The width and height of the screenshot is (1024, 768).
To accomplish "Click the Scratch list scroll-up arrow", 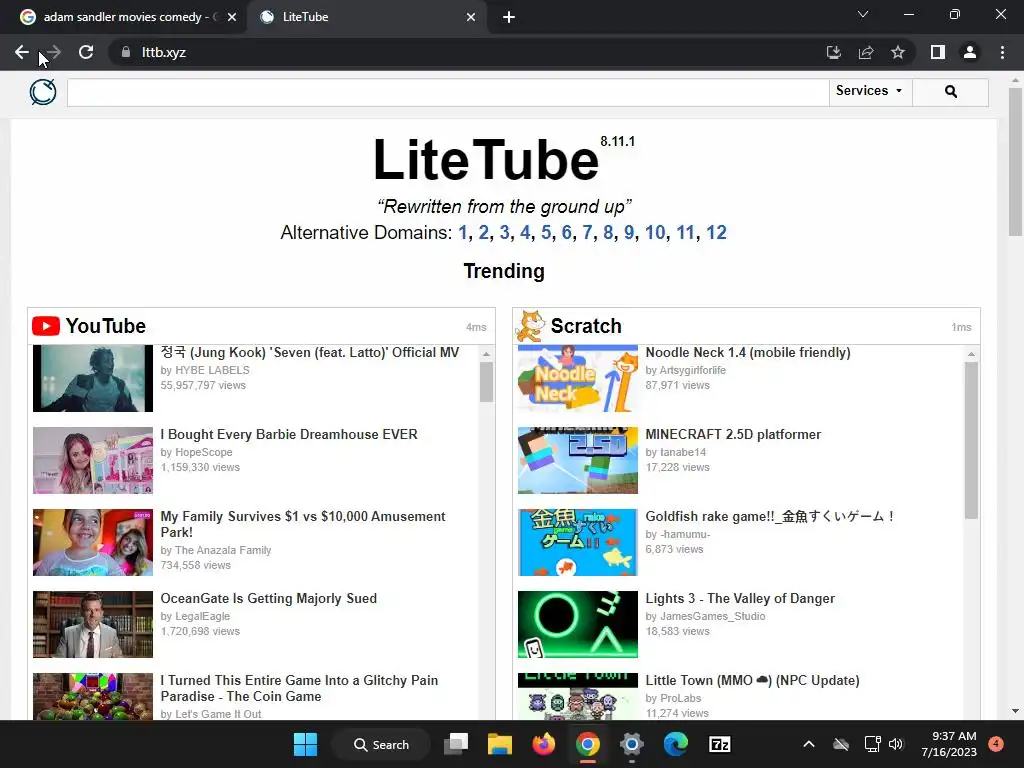I will click(x=971, y=353).
